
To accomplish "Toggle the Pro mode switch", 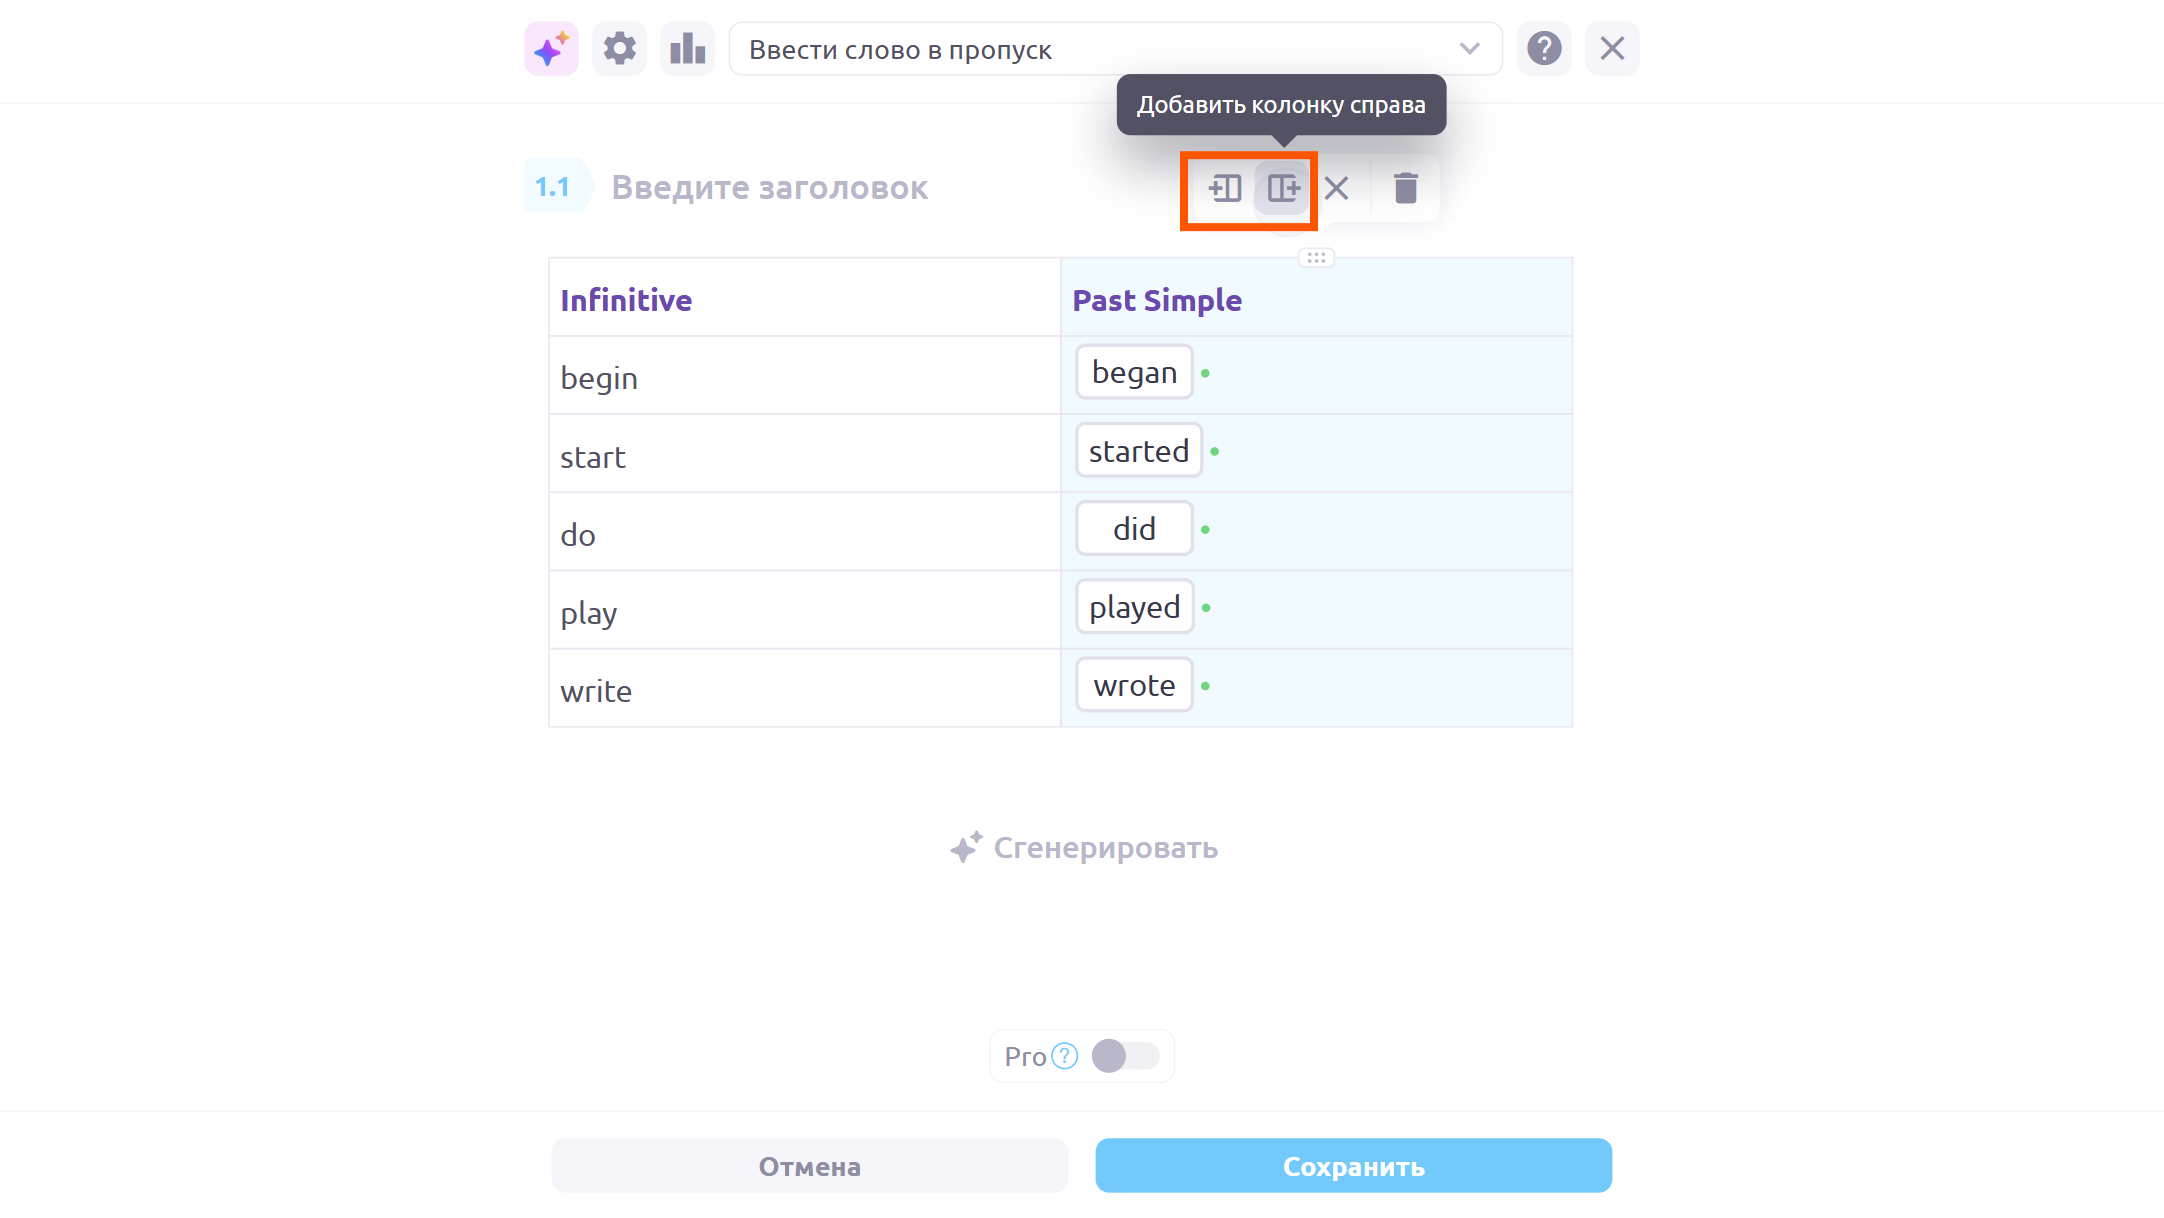I will [1125, 1056].
